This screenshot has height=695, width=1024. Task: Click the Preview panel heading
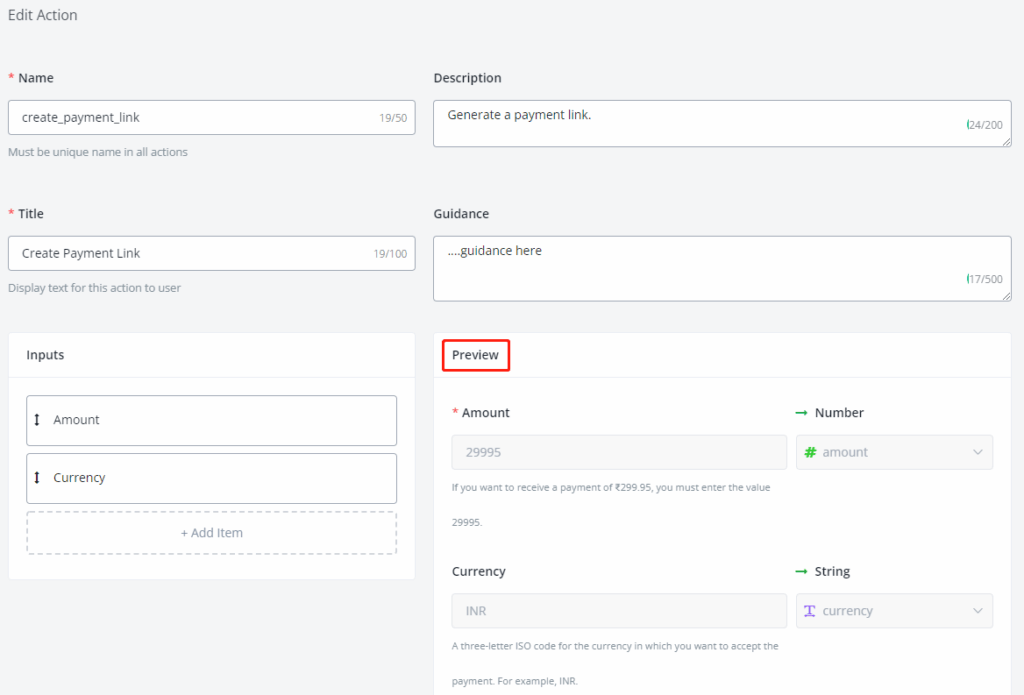click(475, 355)
